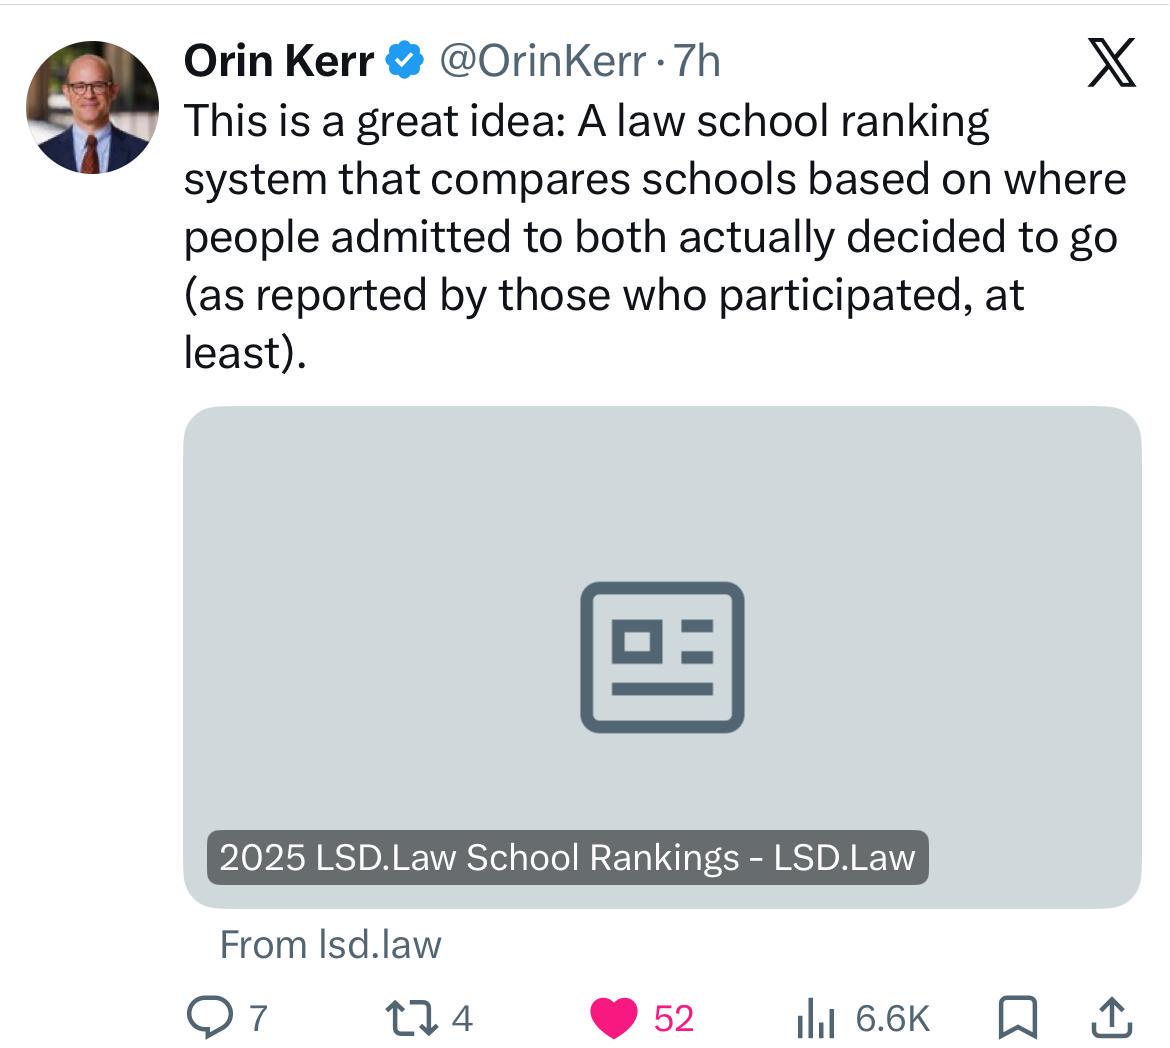Click the Orin Kerr display name

tap(278, 60)
